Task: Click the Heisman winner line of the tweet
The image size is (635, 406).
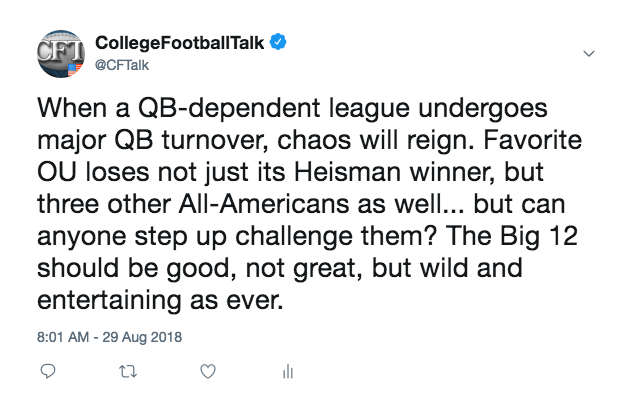Action: point(290,172)
